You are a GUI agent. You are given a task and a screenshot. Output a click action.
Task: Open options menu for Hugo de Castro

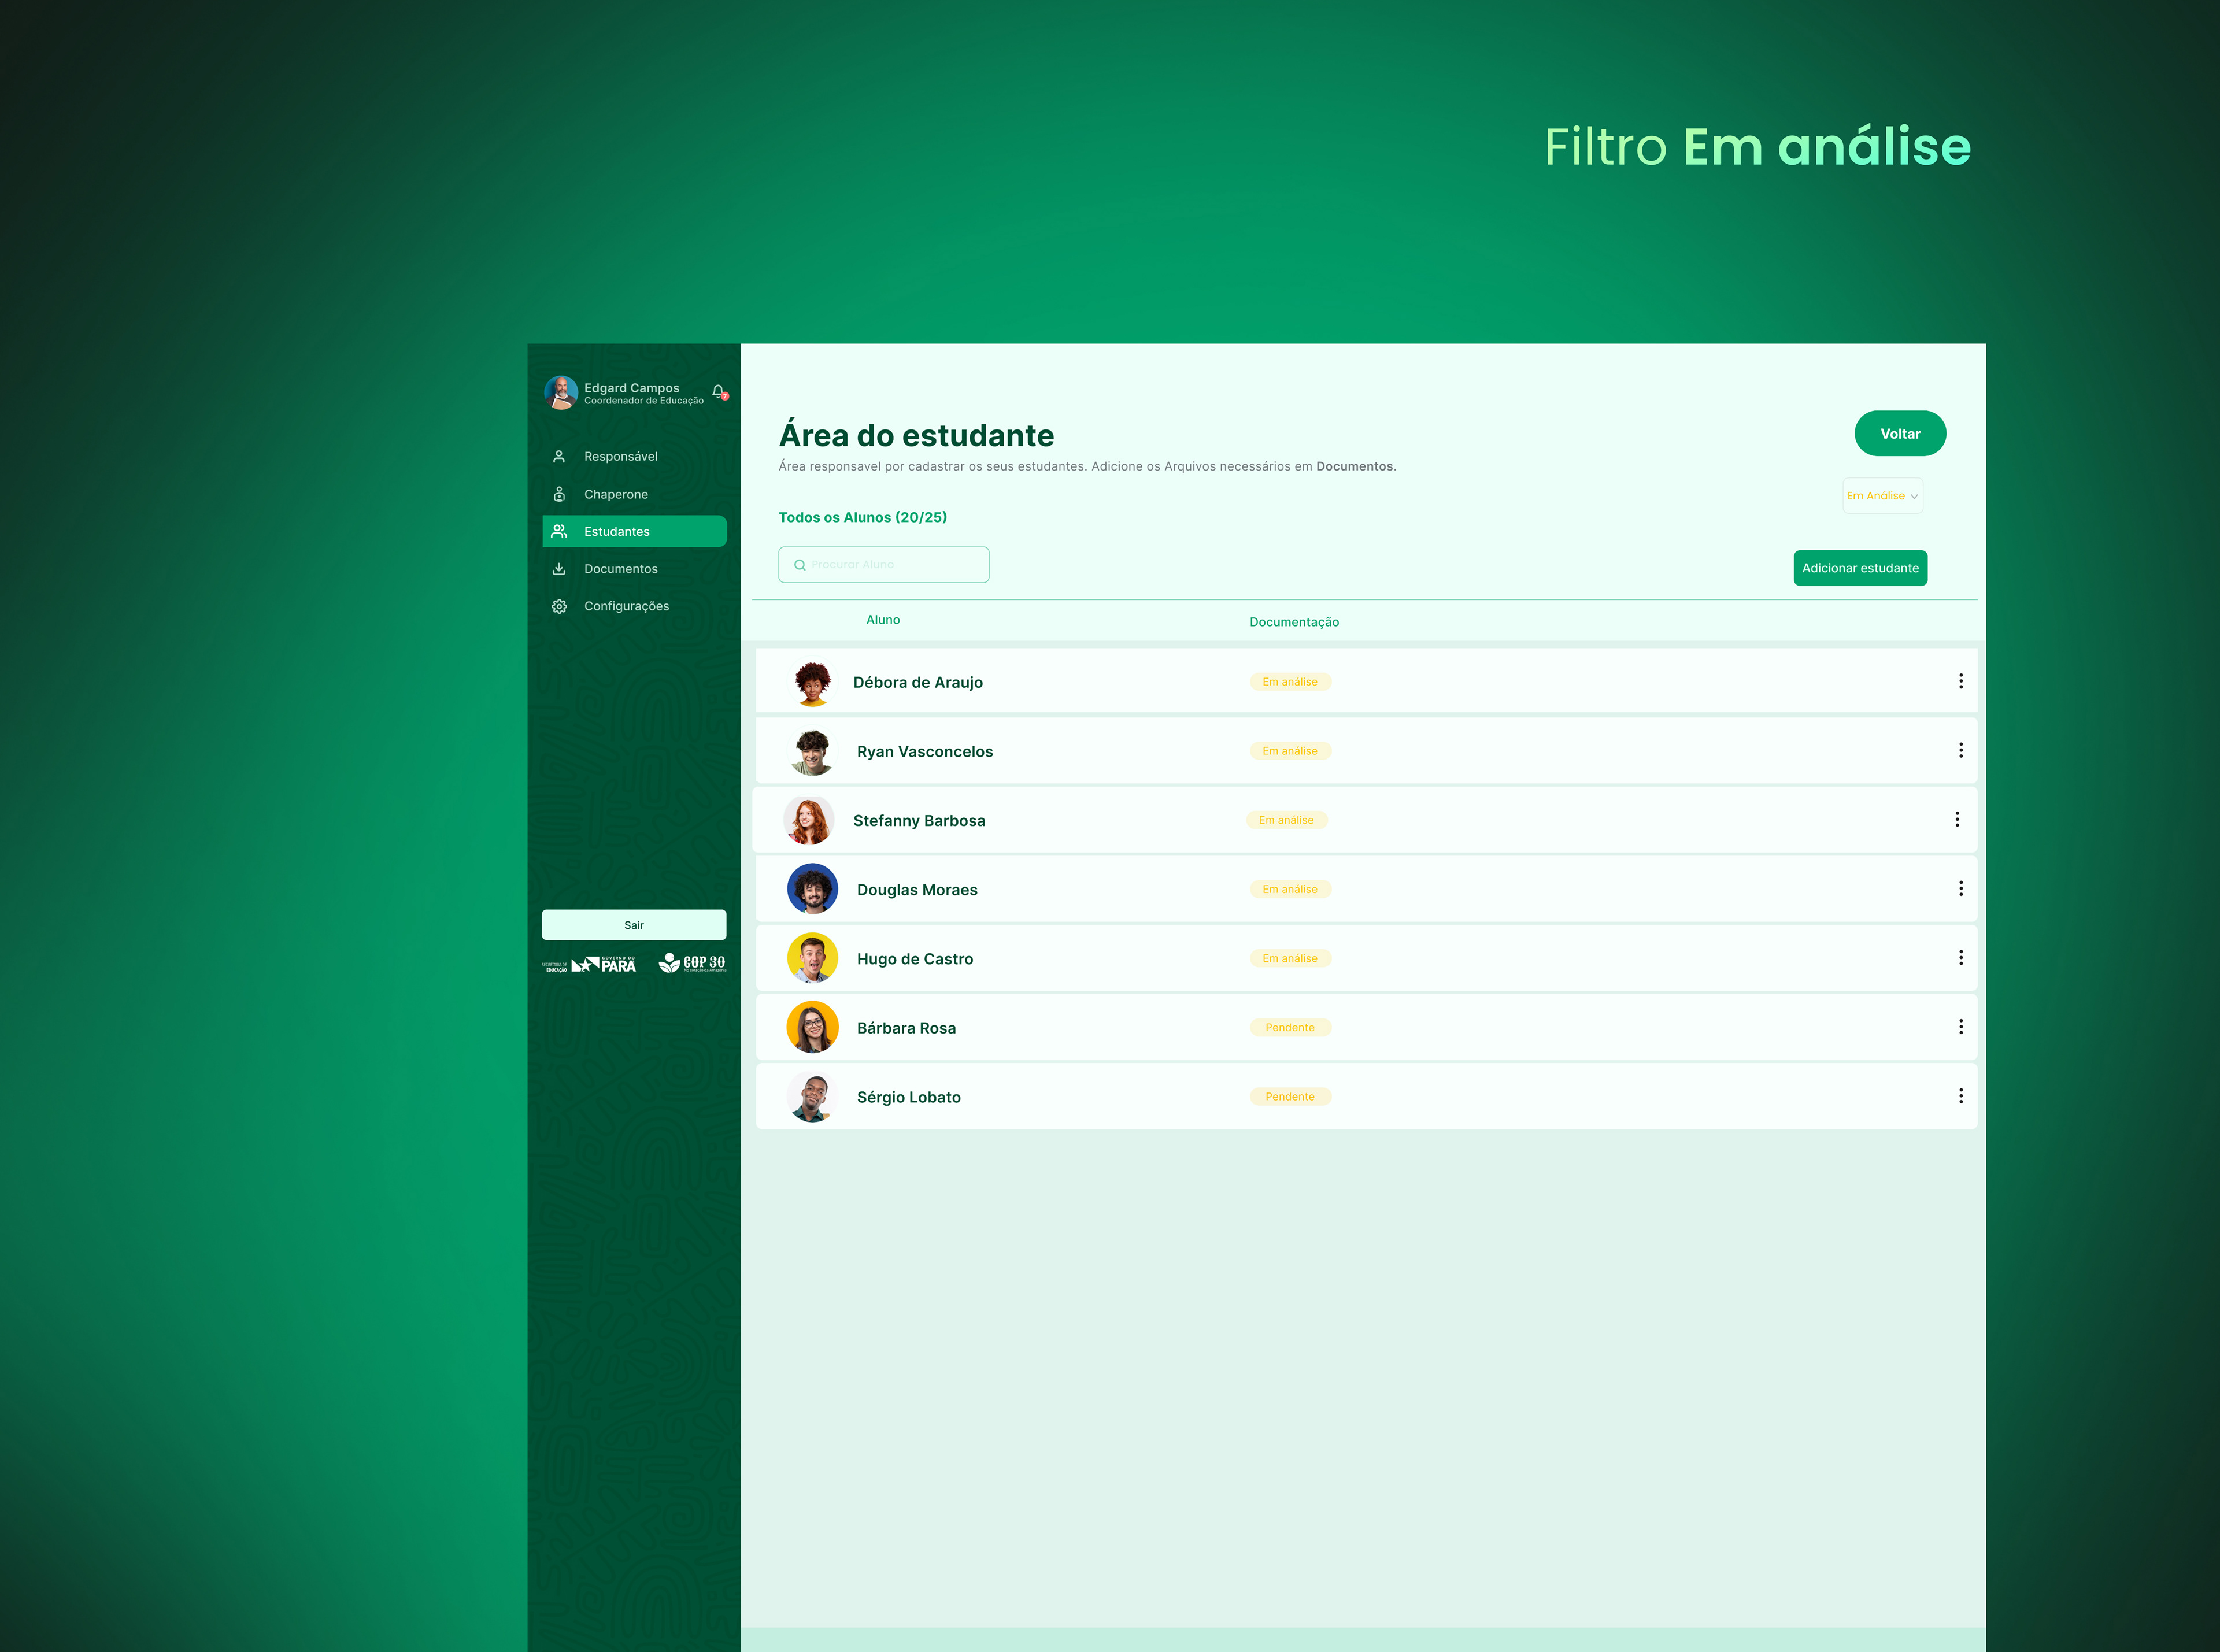pos(1960,958)
